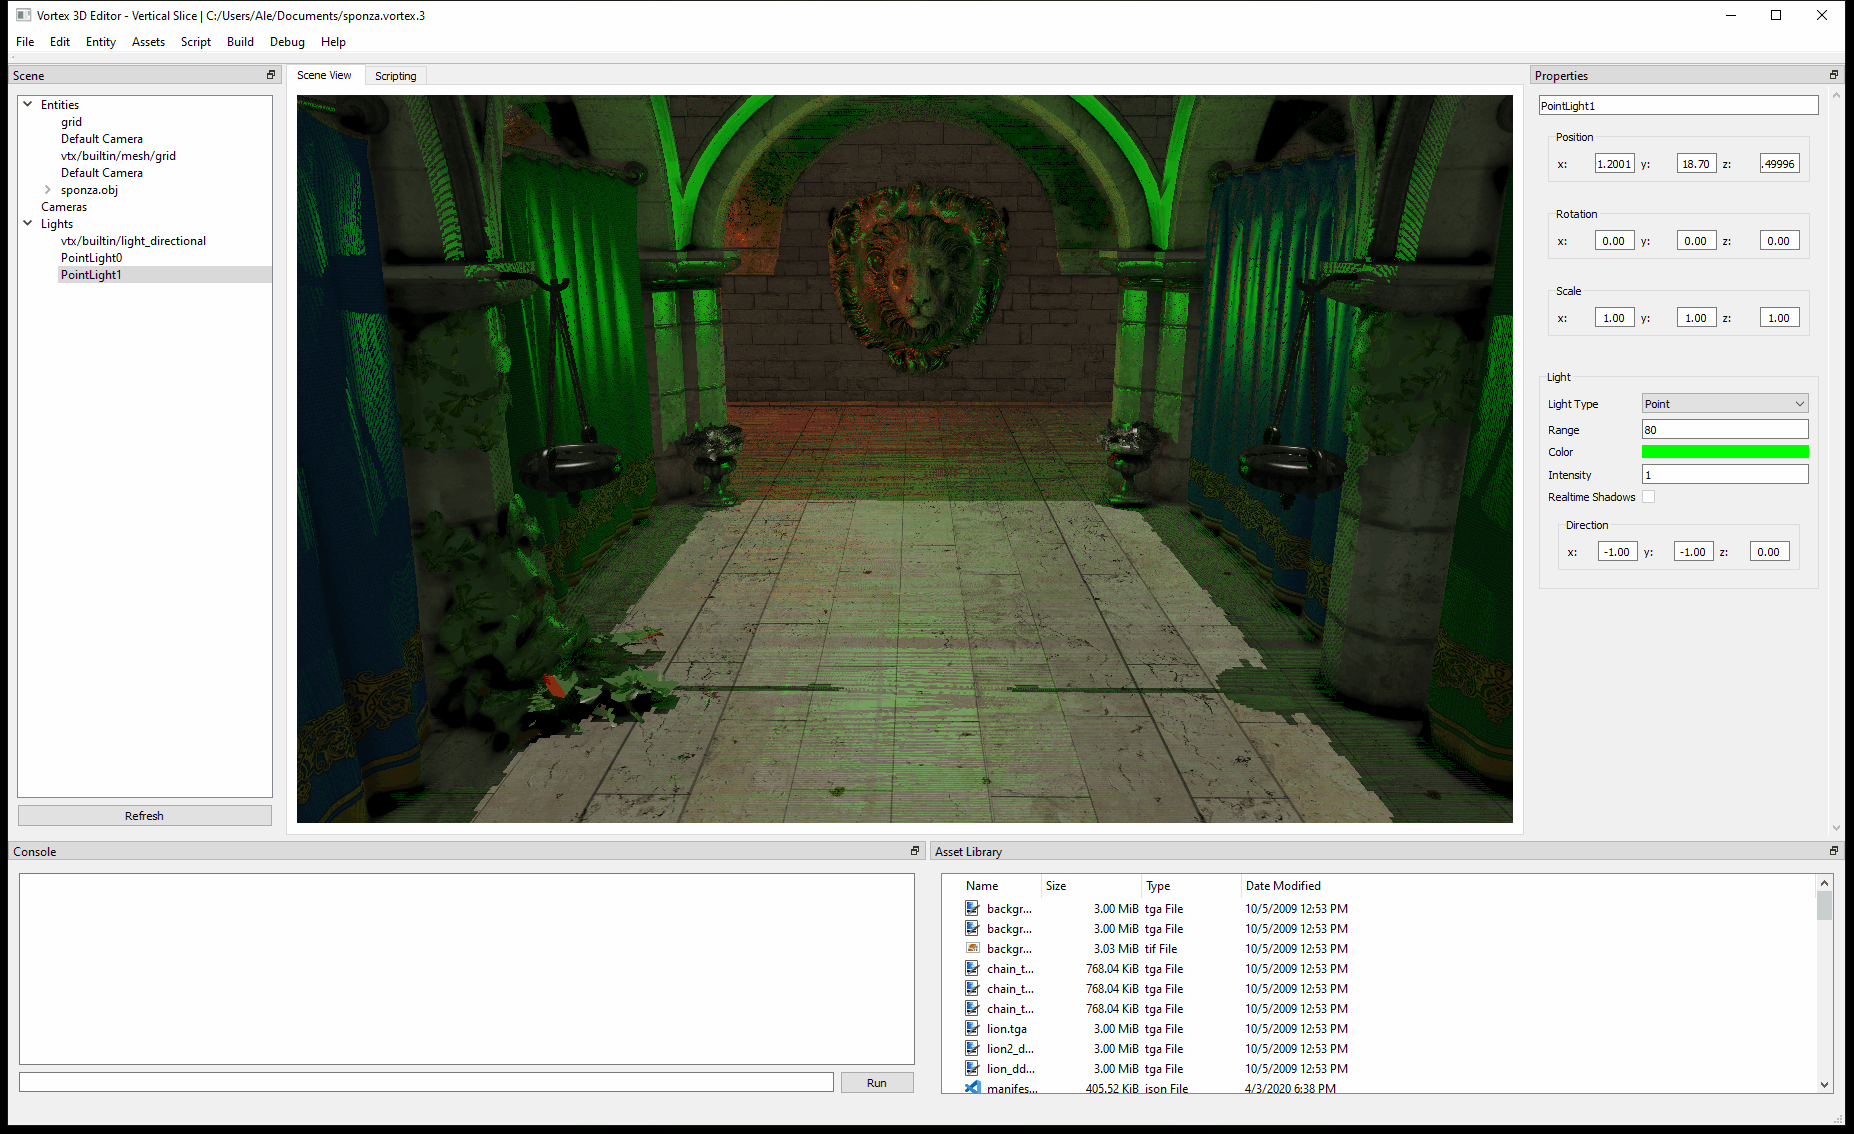Click the 3D scene viewport
This screenshot has width=1854, height=1134.
[x=904, y=459]
